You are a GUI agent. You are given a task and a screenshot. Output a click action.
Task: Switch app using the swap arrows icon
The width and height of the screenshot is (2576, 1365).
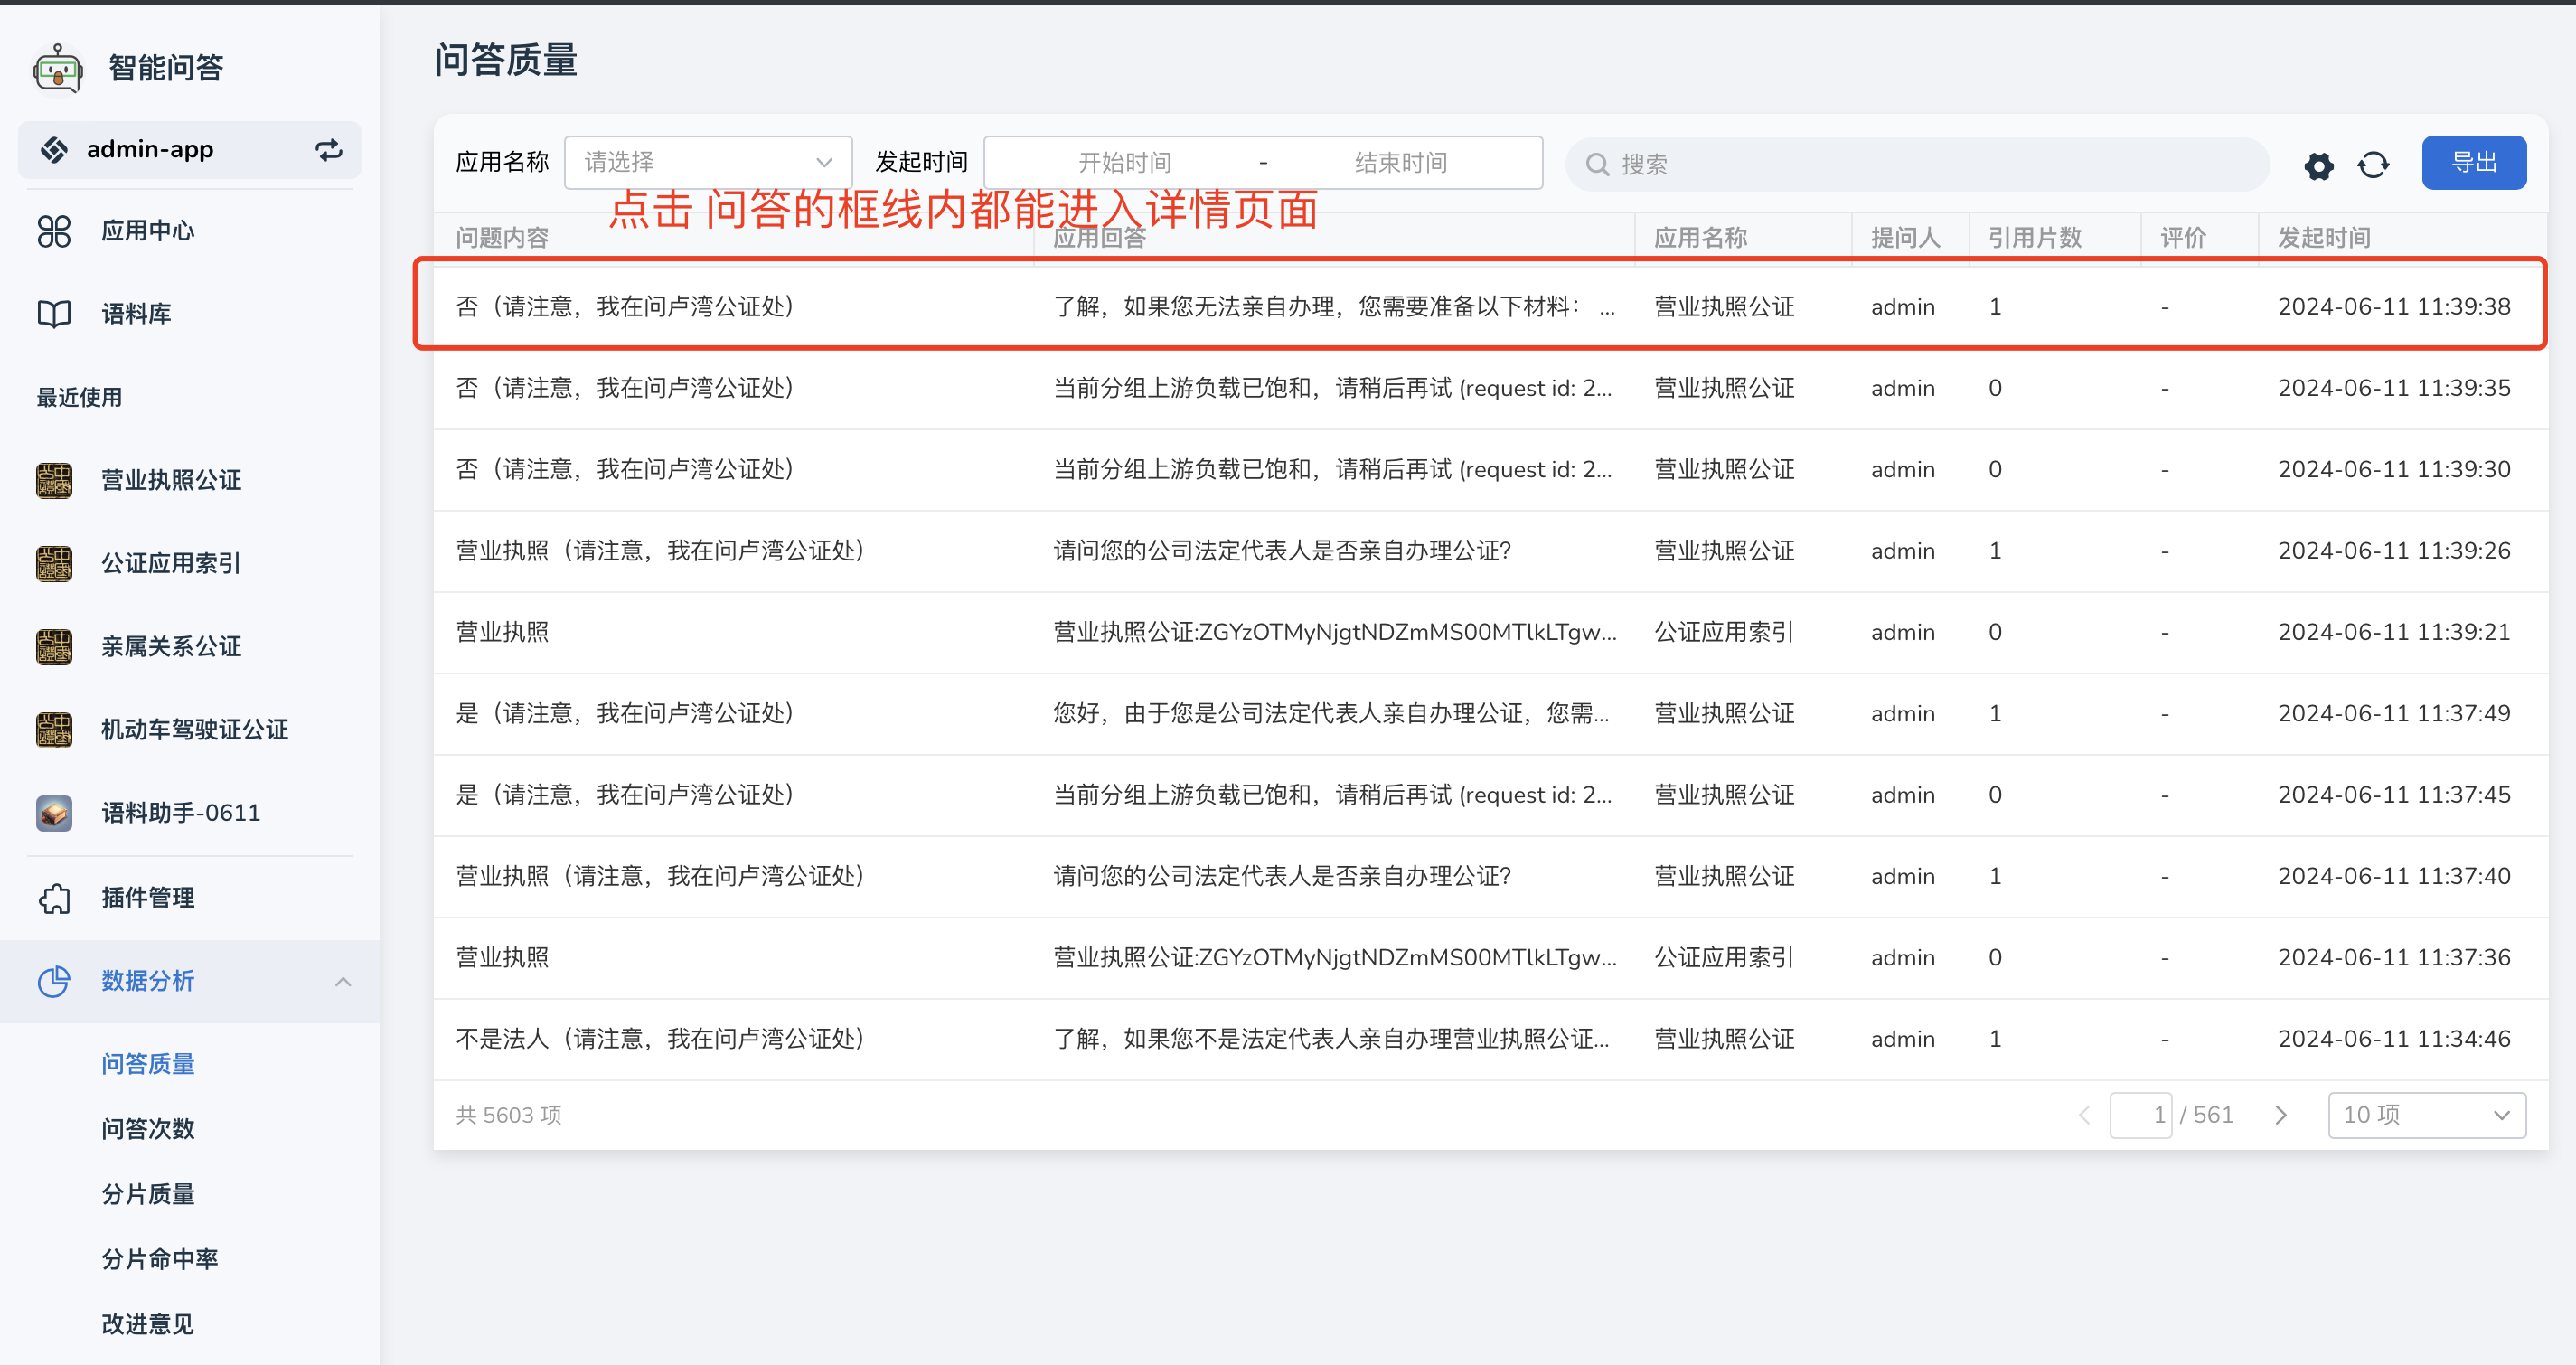click(x=329, y=150)
